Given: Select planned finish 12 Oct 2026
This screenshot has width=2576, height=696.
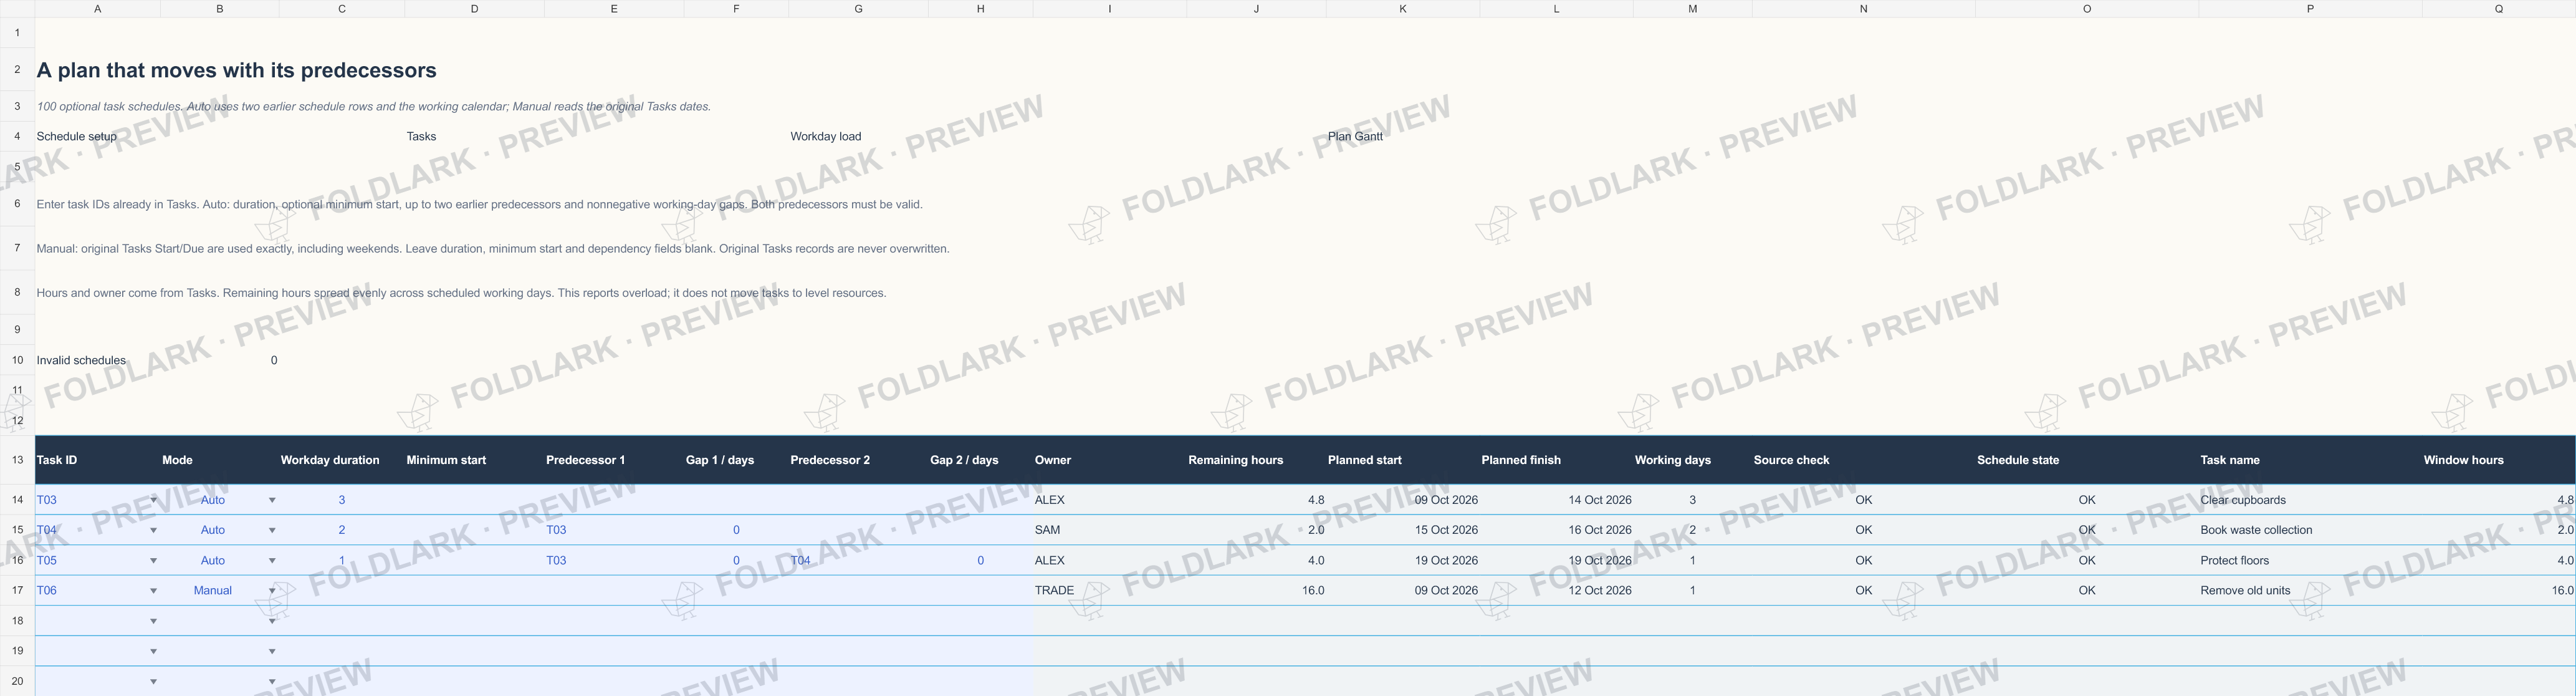Looking at the screenshot, I should tap(1556, 591).
